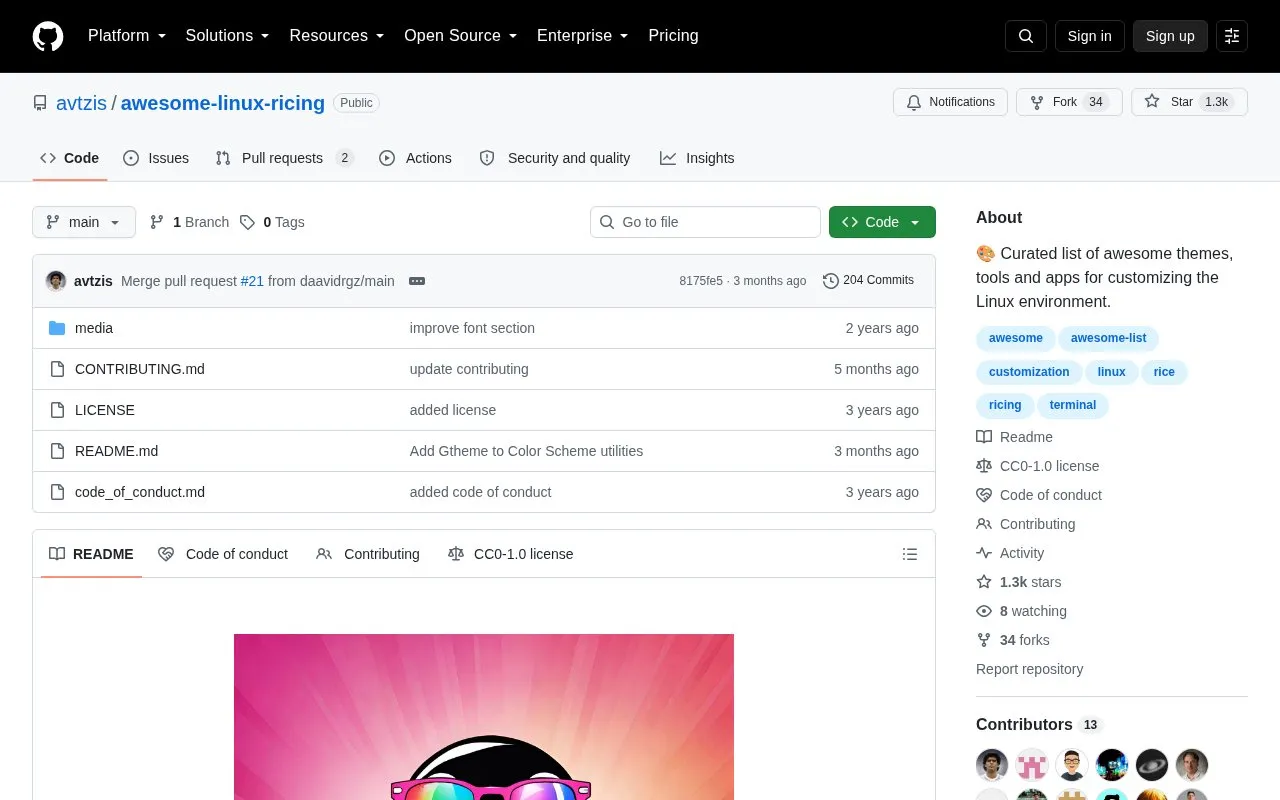
Task: Open Contributors 13 heading link
Action: [x=1038, y=724]
